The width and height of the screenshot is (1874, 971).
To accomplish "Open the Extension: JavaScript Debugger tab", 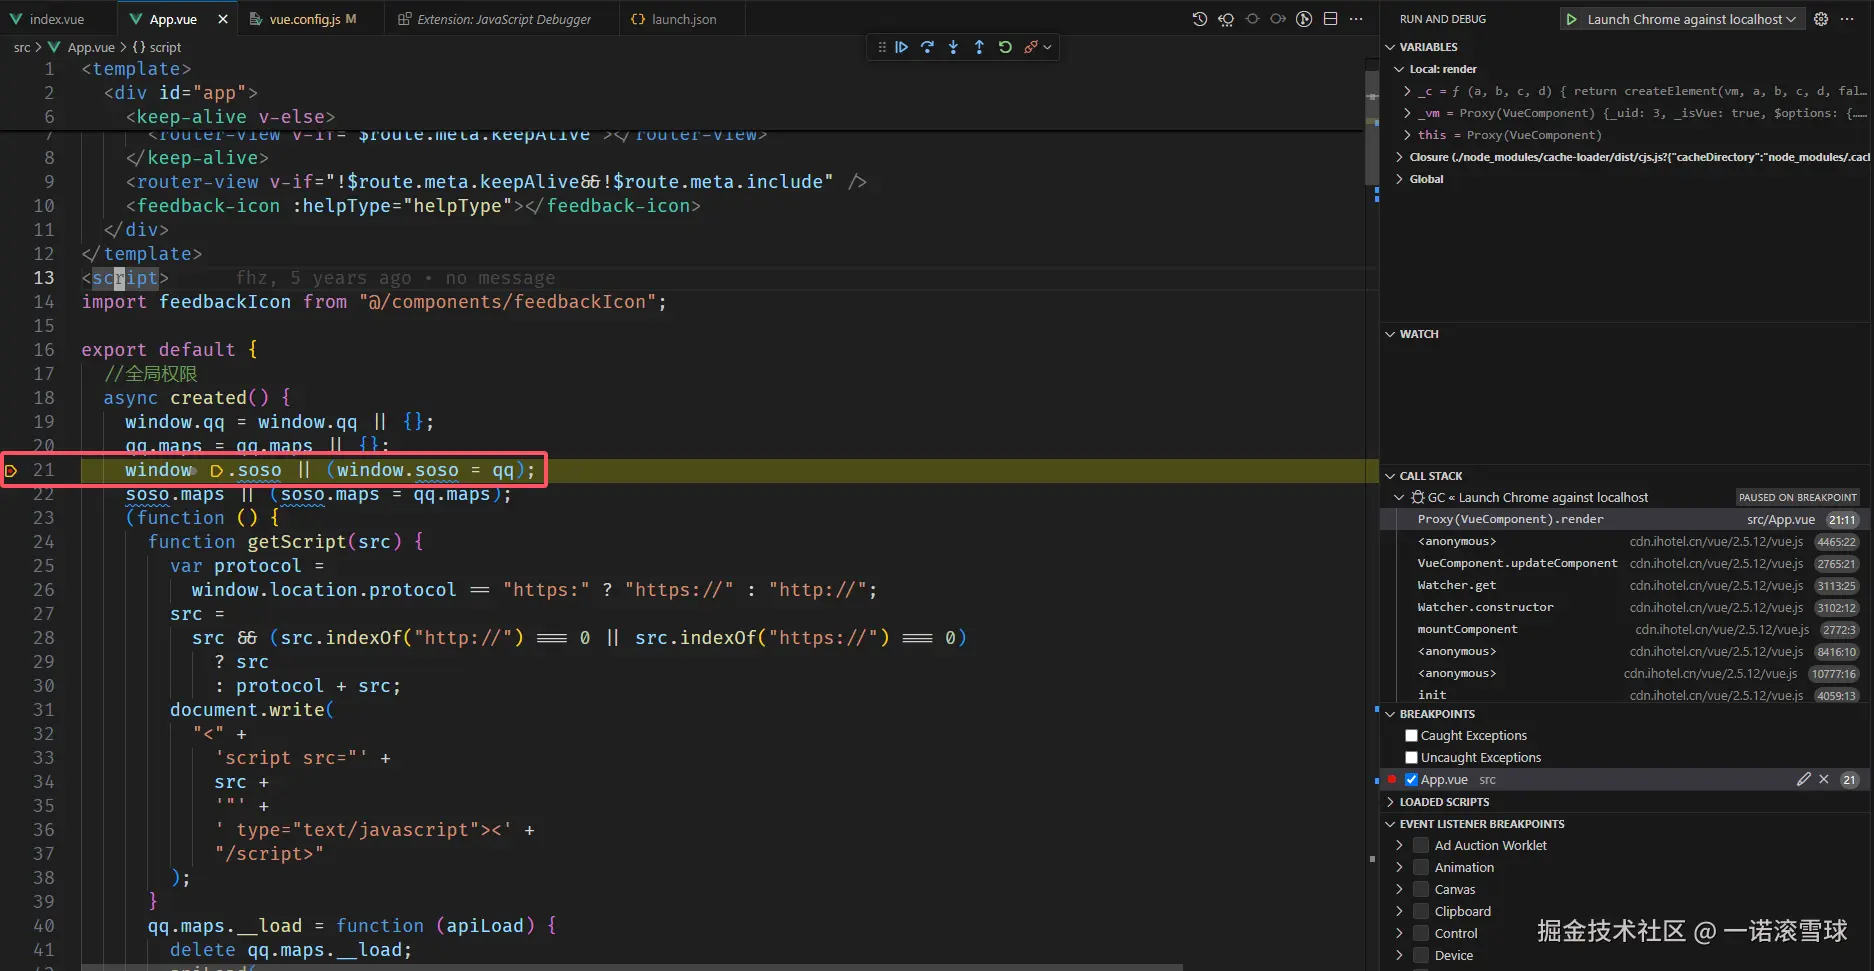I will [x=504, y=19].
